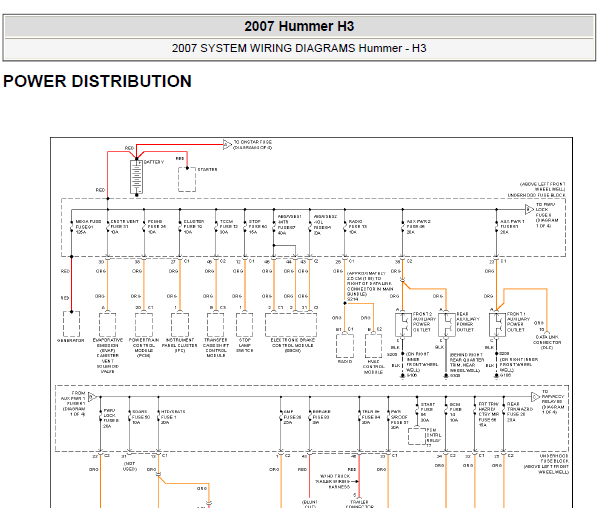
Task: Click the 'MEGA FUSE' label text
Action: click(88, 221)
